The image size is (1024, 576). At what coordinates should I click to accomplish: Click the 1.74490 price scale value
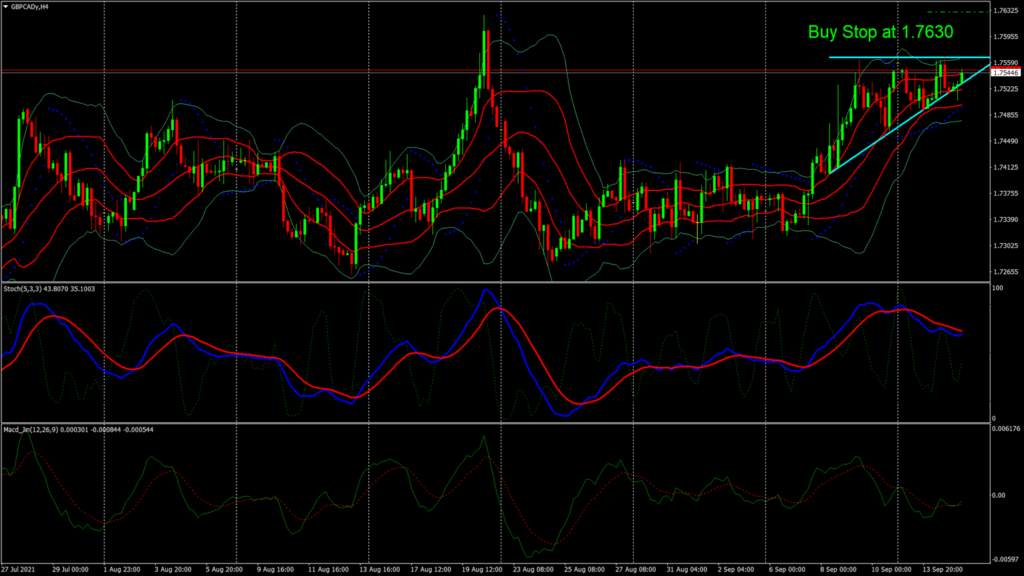pos(1006,141)
